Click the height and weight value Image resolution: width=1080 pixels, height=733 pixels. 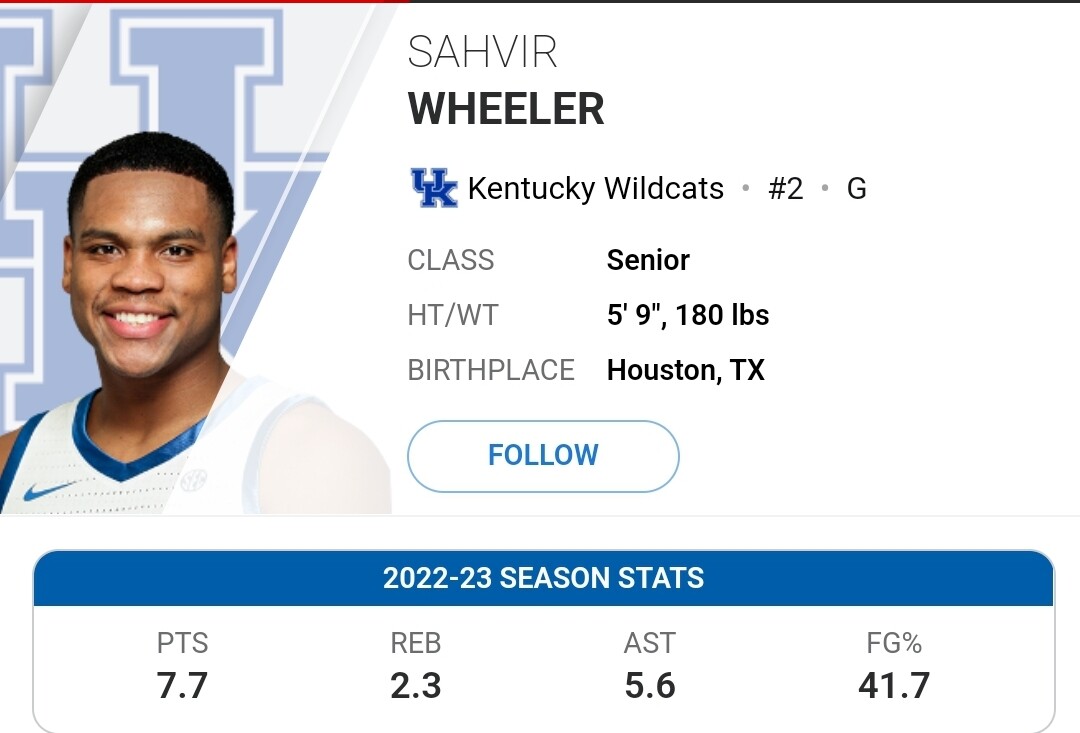688,315
